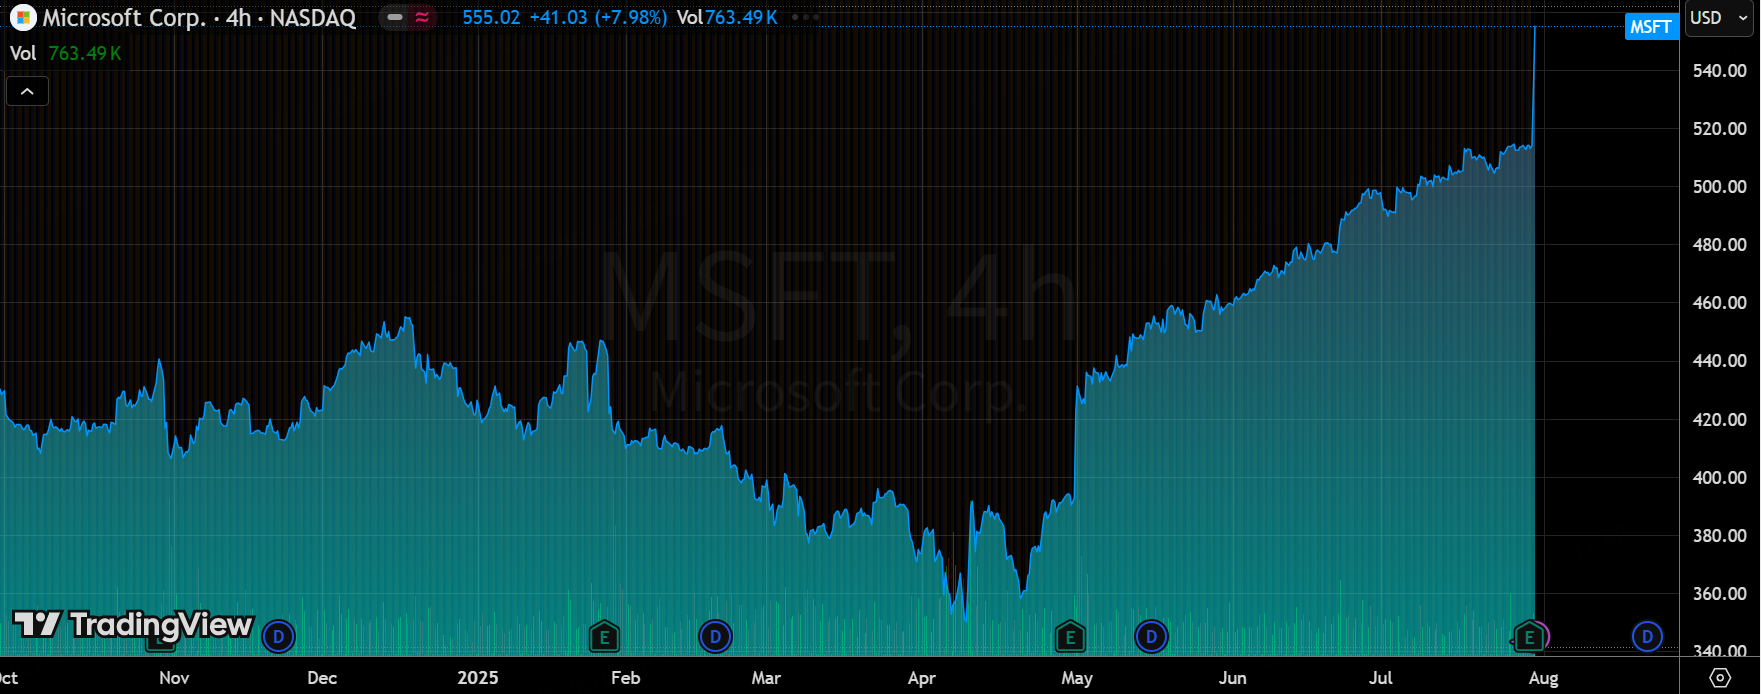Screen dimensions: 1761x694
Task: Open the USD currency dropdown
Action: 1719,18
